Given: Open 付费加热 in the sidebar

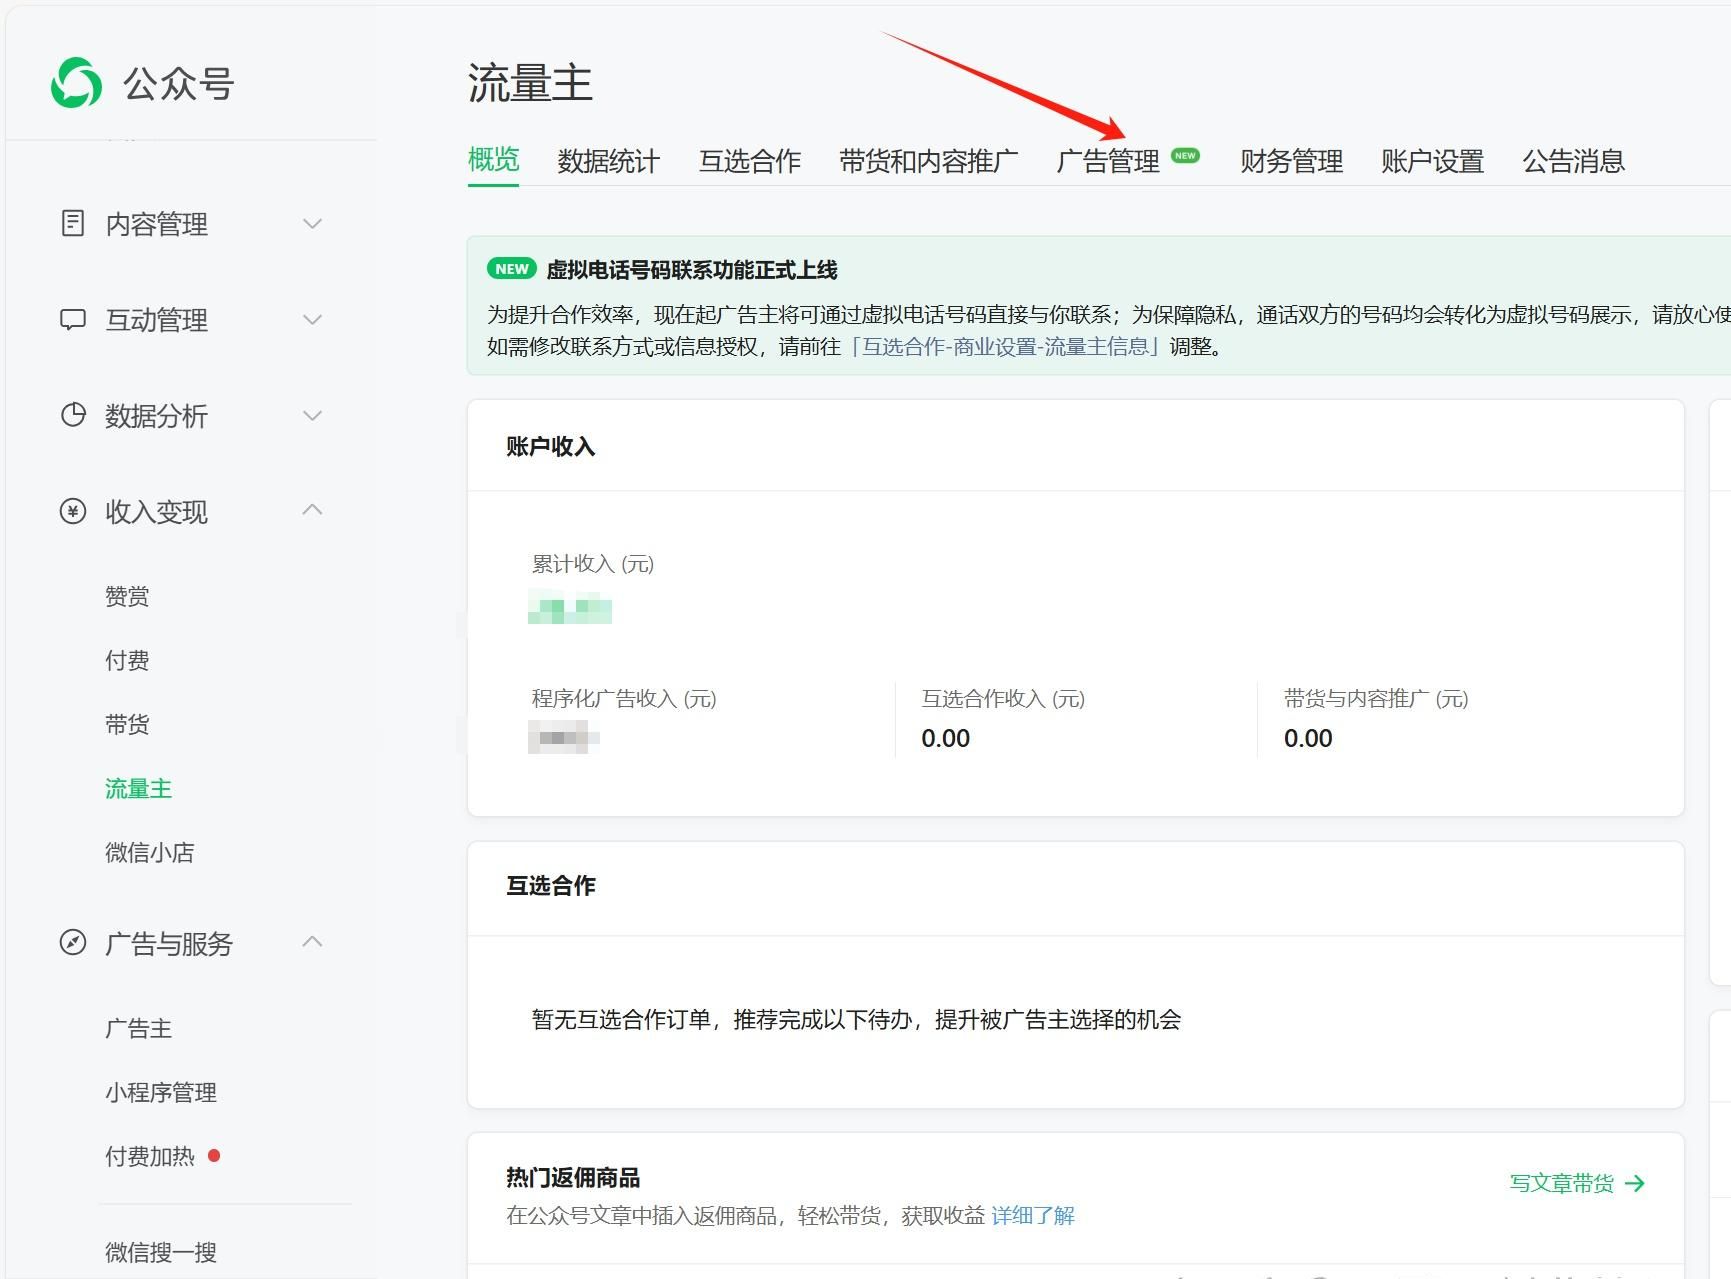Looking at the screenshot, I should pos(149,1157).
